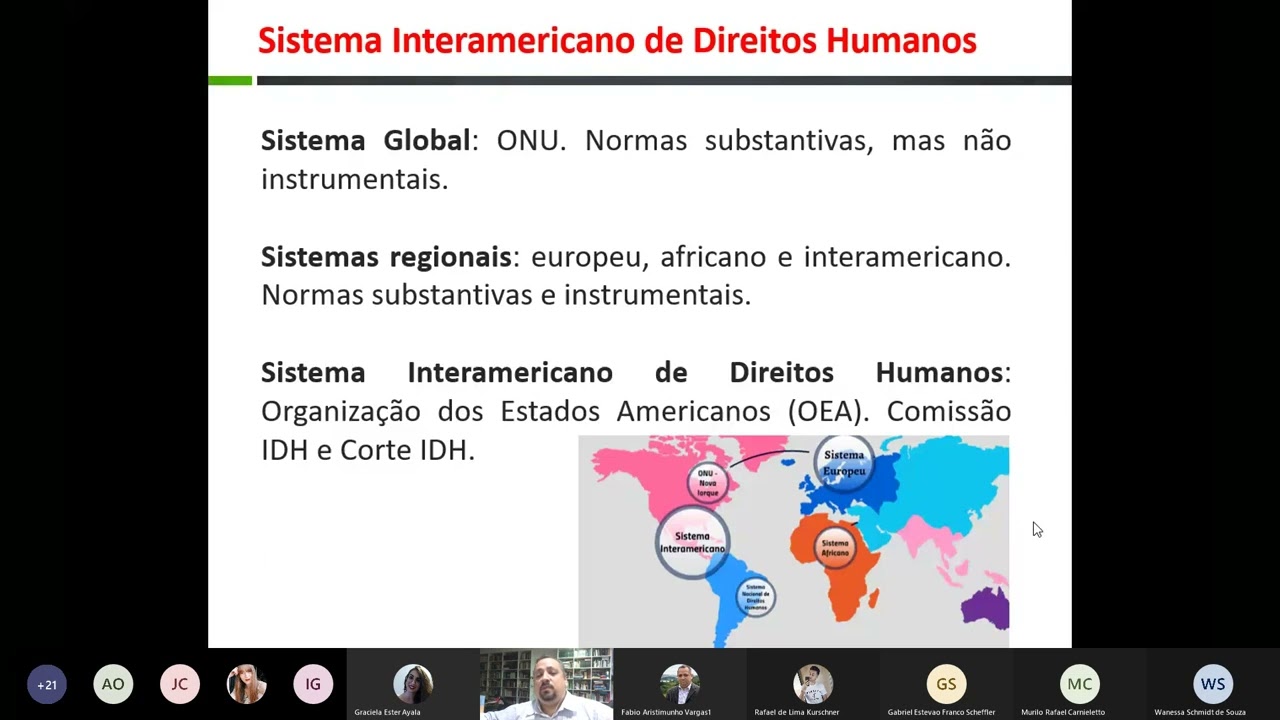Select the MC avatar of Murilo Rafael

click(1080, 684)
